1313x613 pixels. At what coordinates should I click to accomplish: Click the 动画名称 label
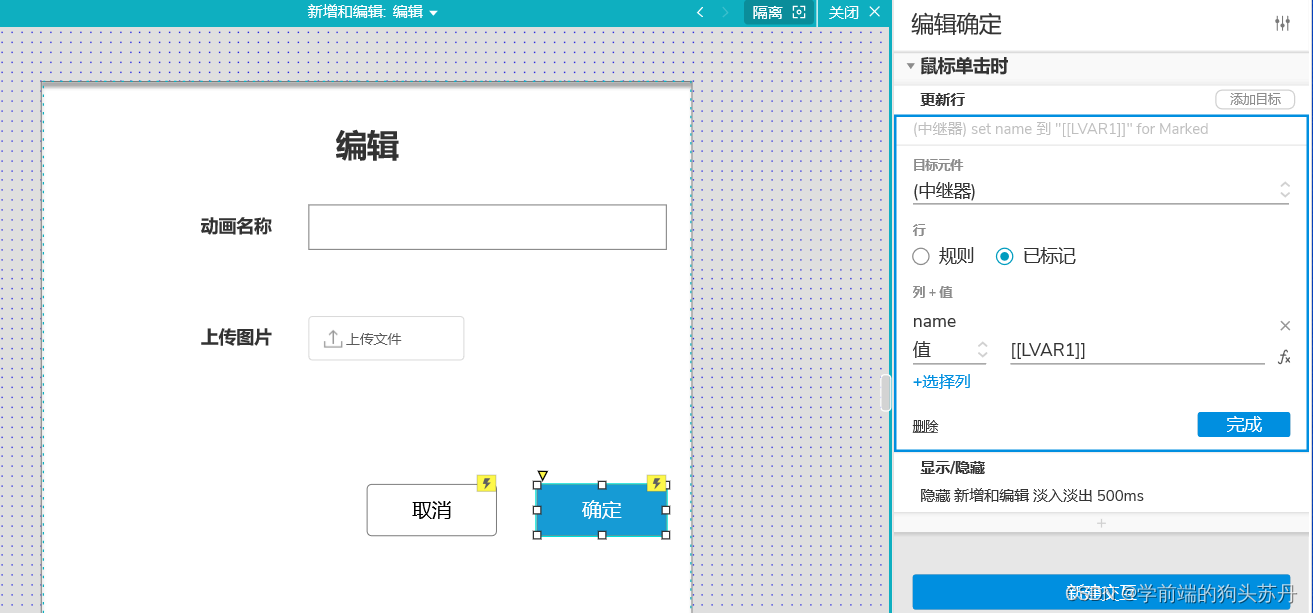[236, 226]
